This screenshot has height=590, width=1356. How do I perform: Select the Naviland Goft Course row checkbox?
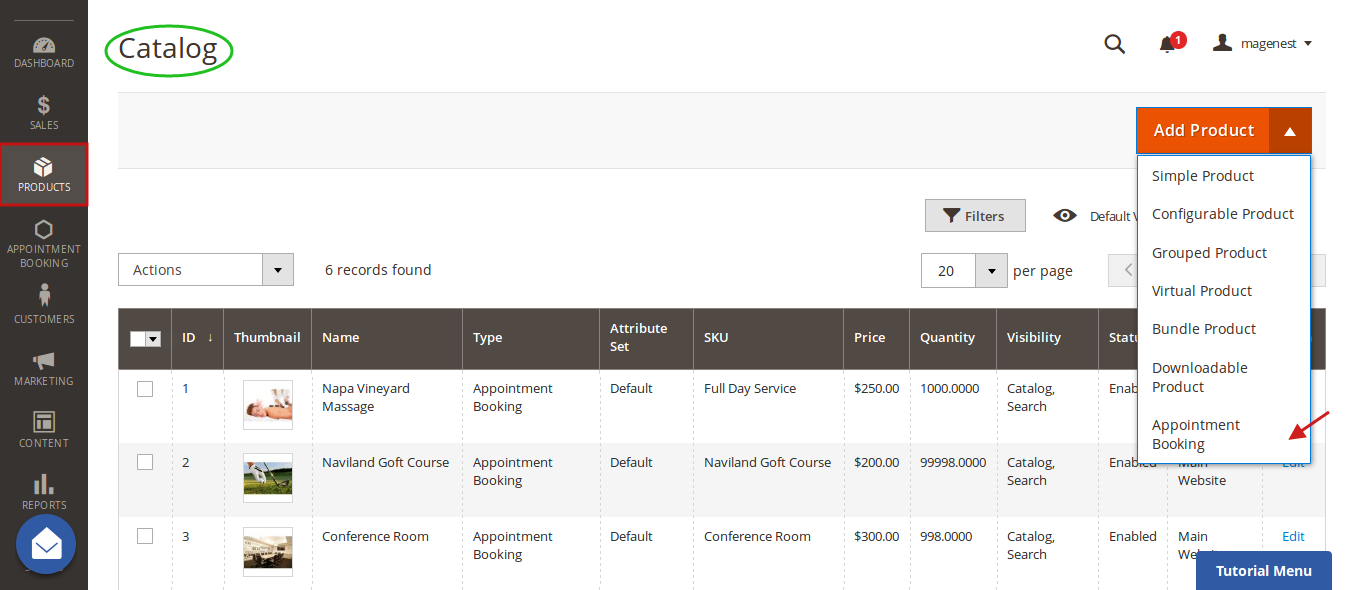pyautogui.click(x=145, y=462)
